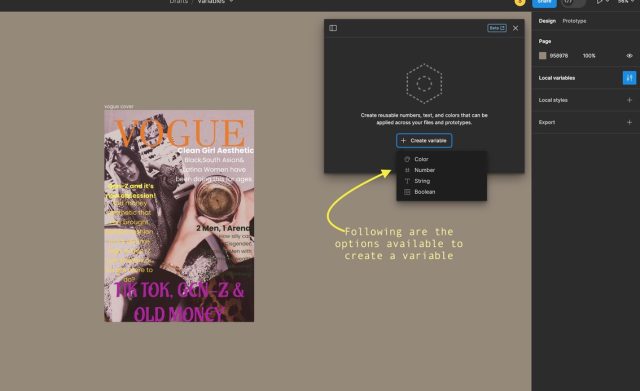Close the variables panel

point(516,28)
